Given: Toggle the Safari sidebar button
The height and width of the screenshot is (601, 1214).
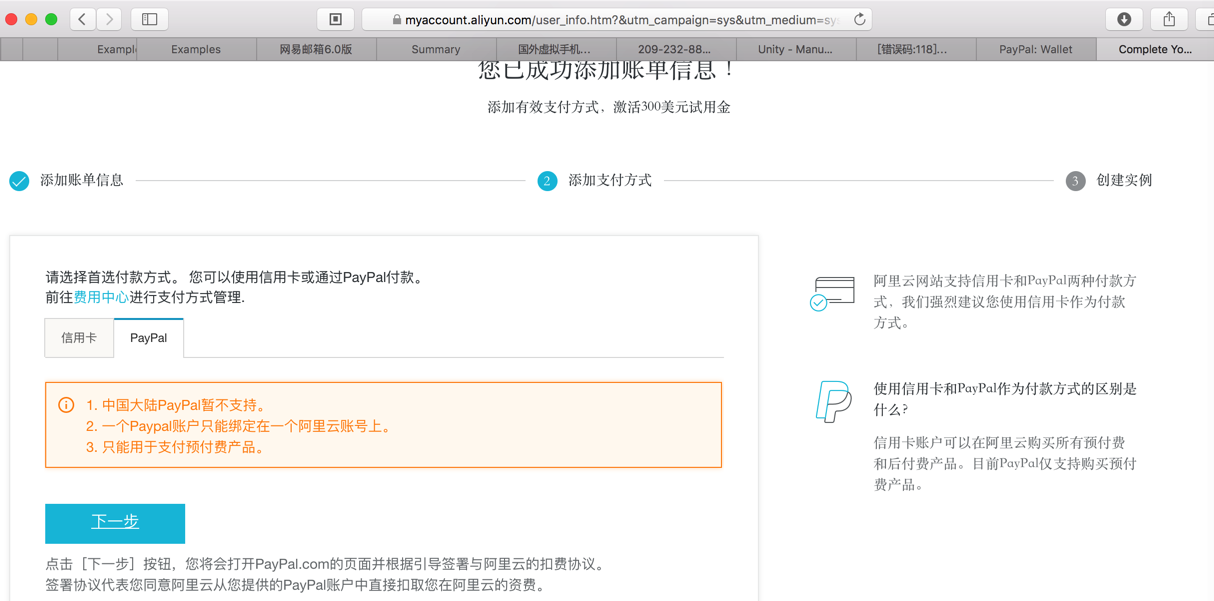Looking at the screenshot, I should tap(150, 19).
